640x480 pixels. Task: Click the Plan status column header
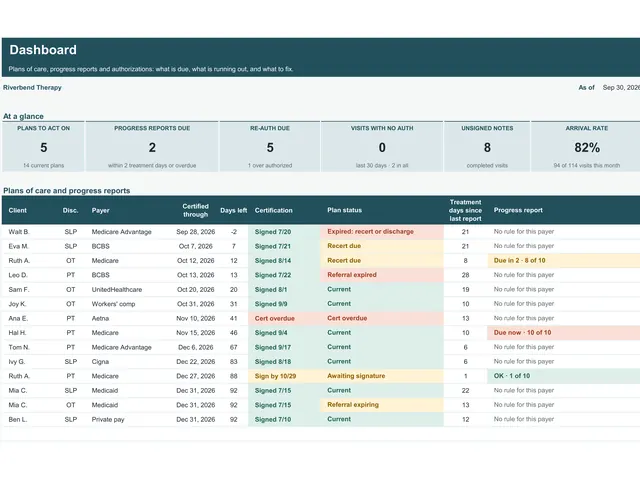pyautogui.click(x=344, y=210)
